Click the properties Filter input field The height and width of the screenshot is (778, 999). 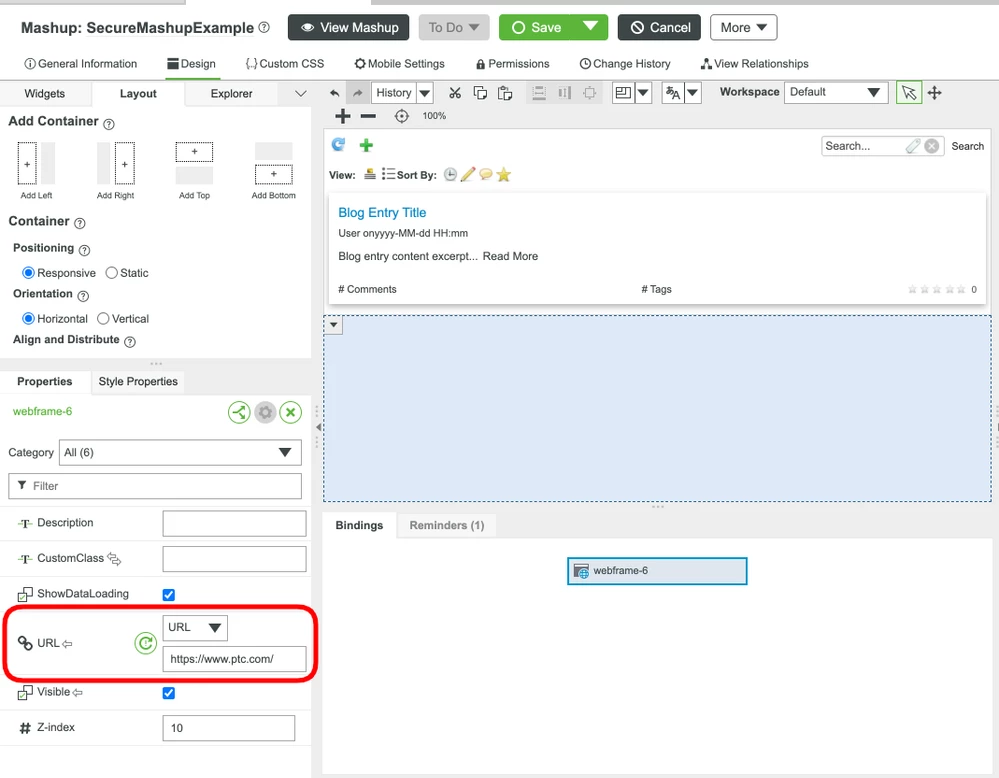(x=155, y=486)
